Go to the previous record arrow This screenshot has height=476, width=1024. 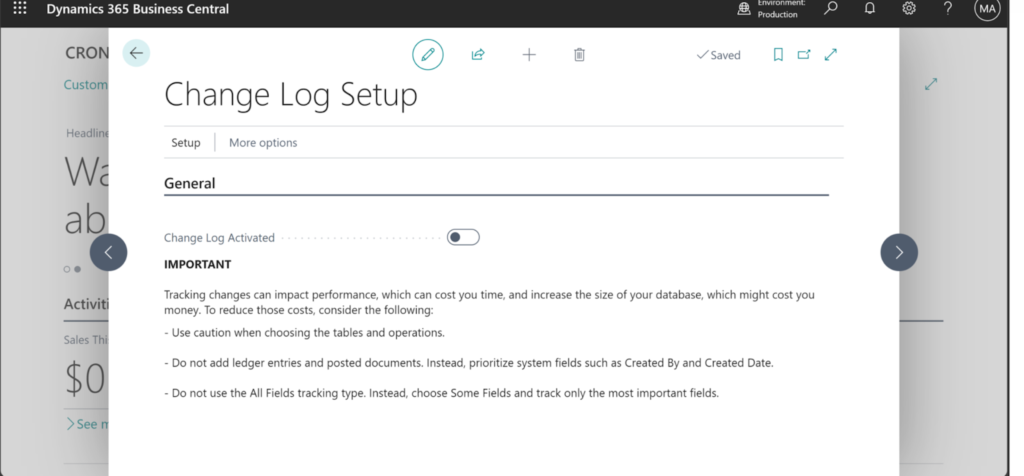pyautogui.click(x=108, y=252)
